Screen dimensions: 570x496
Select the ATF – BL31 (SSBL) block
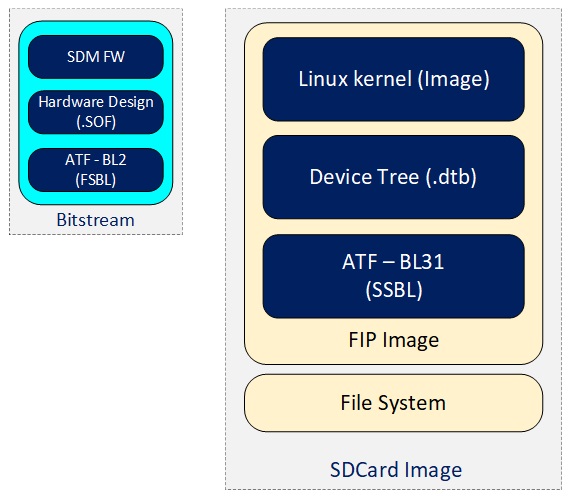point(394,276)
